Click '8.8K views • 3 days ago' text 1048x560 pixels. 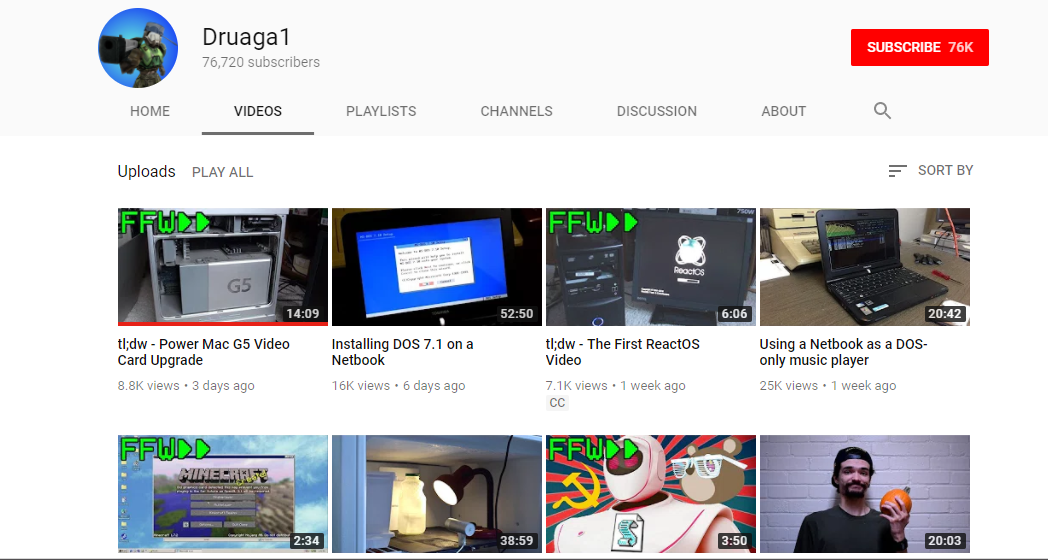186,386
